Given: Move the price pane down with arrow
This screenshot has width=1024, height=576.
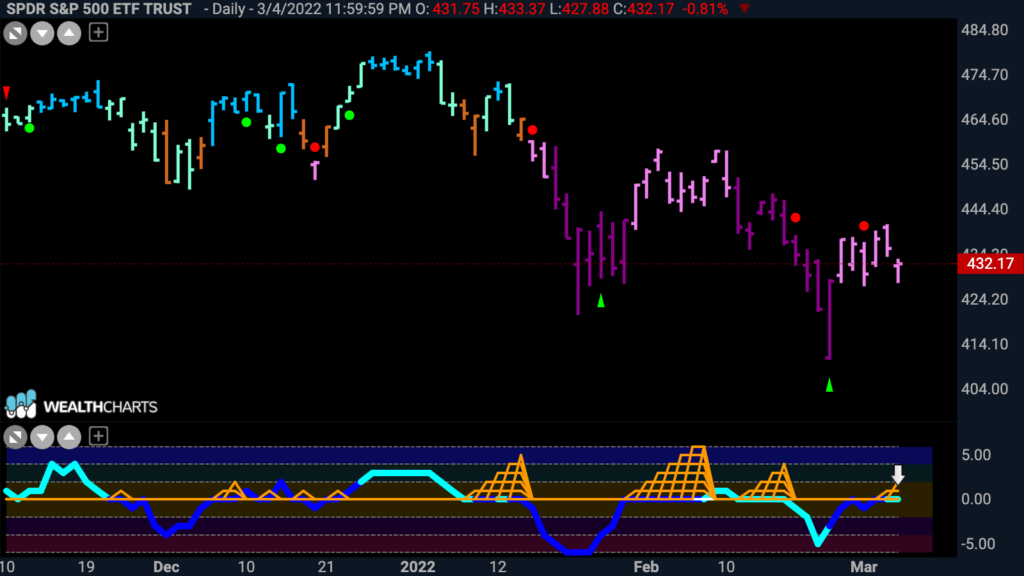Looking at the screenshot, I should coord(42,32).
